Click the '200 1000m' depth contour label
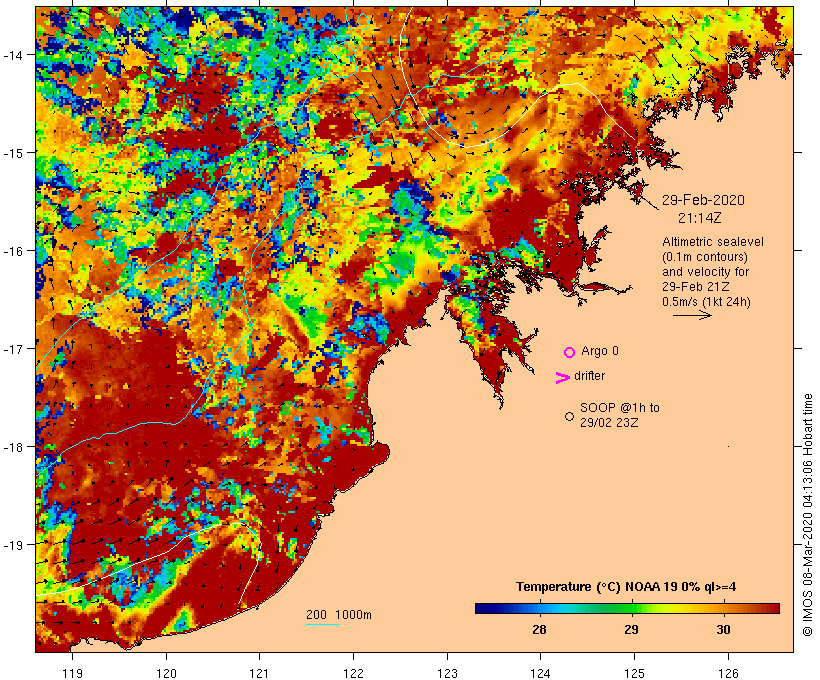This screenshot has height=680, width=820. pyautogui.click(x=339, y=615)
